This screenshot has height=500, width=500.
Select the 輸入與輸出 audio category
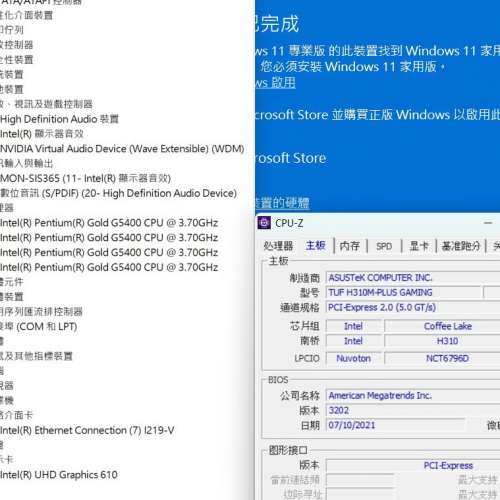tap(26, 163)
